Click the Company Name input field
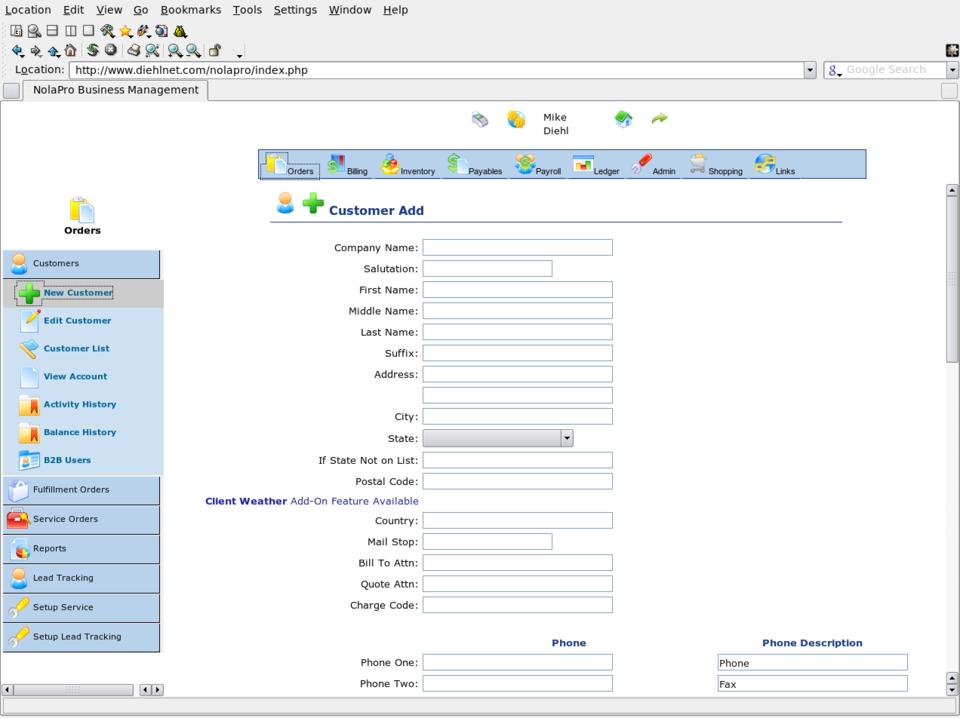The width and height of the screenshot is (960, 718). [x=517, y=247]
